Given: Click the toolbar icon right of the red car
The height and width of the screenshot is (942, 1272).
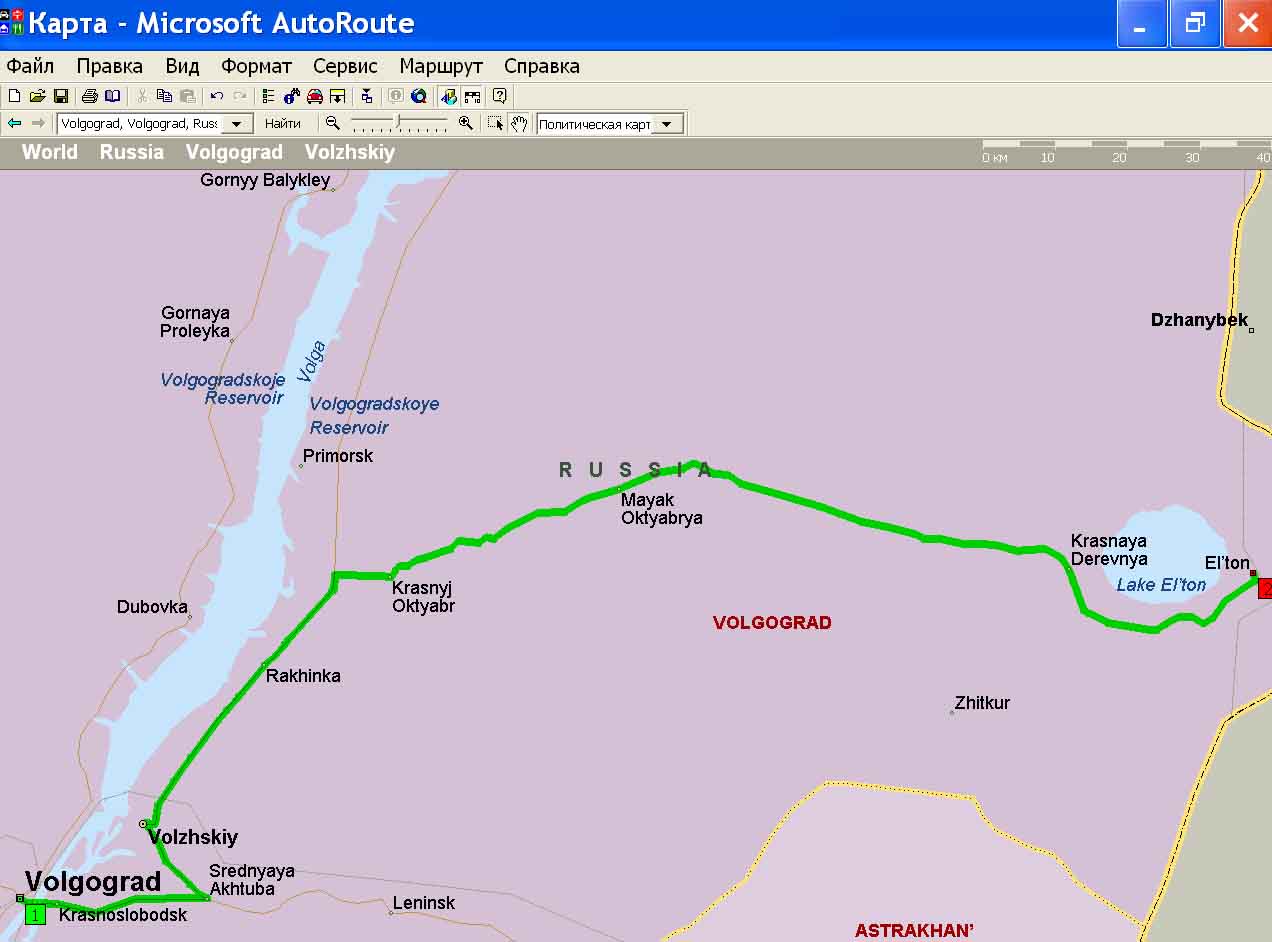Looking at the screenshot, I should click(337, 96).
